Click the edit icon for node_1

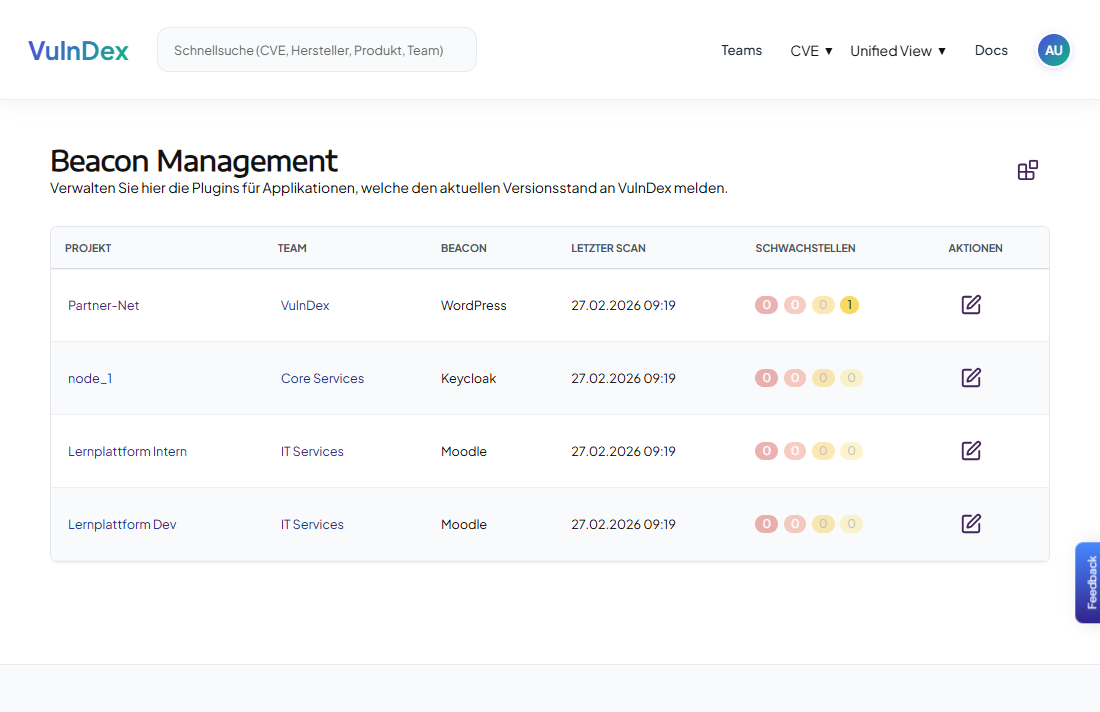click(970, 378)
